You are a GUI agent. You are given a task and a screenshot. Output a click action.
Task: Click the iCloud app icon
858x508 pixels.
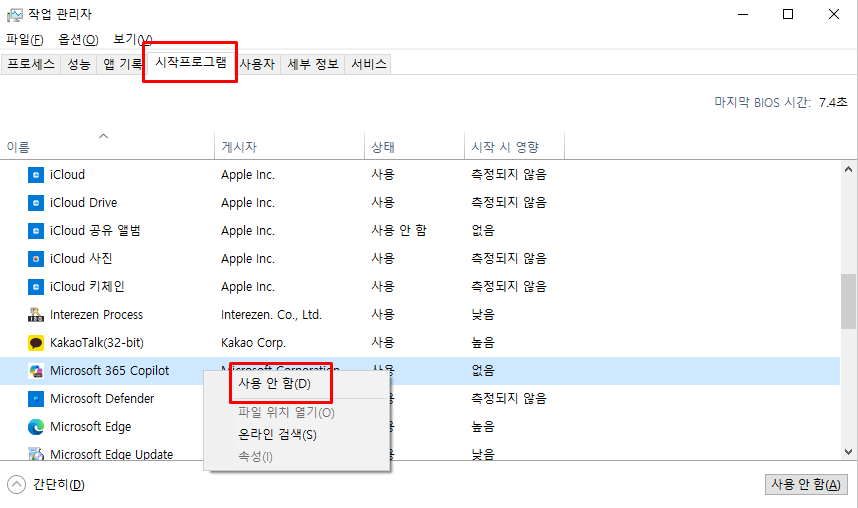click(x=36, y=175)
